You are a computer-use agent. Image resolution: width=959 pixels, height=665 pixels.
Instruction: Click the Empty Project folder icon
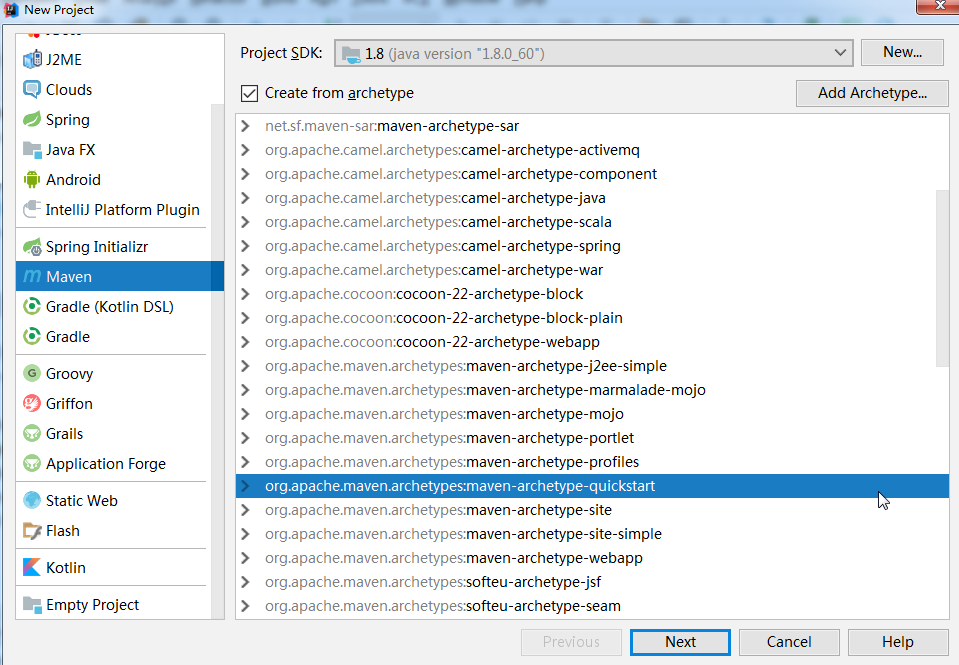click(32, 604)
